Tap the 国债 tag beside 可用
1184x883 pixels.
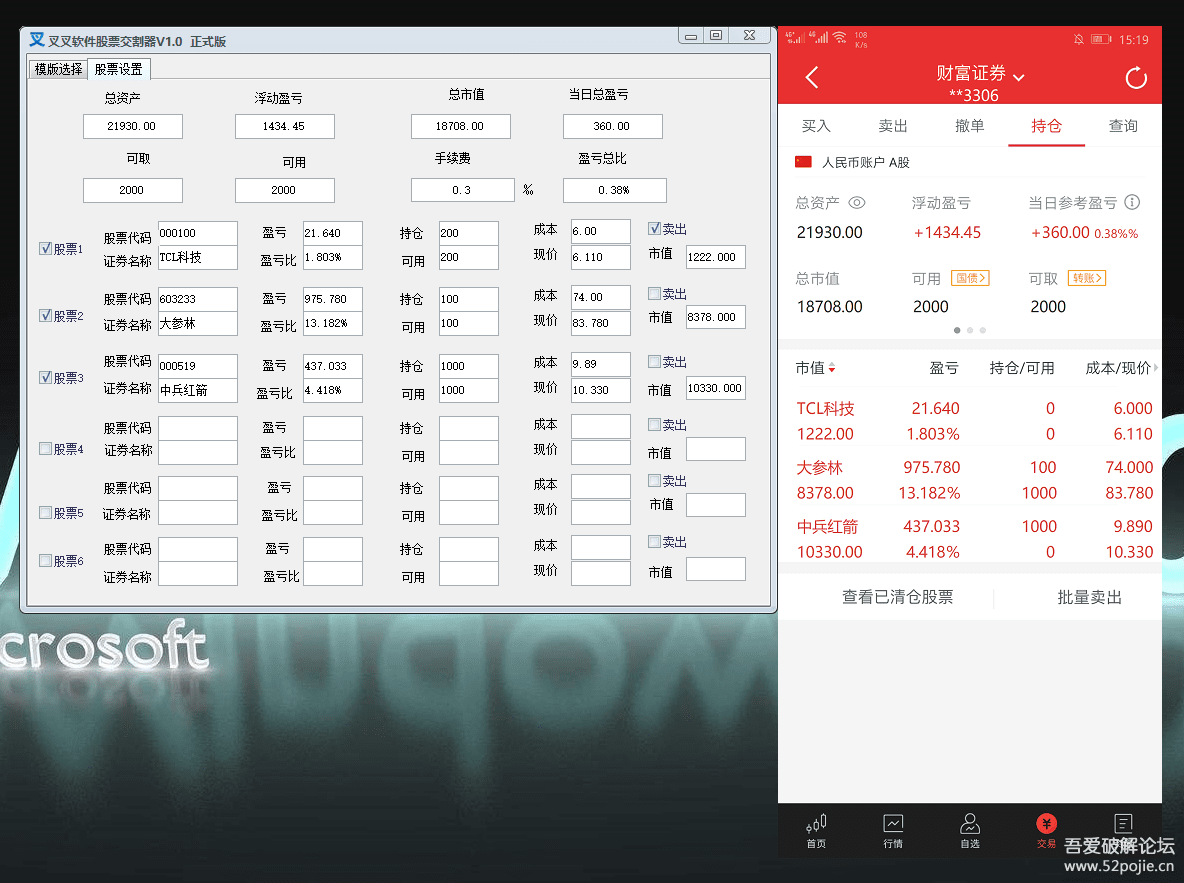[970, 278]
